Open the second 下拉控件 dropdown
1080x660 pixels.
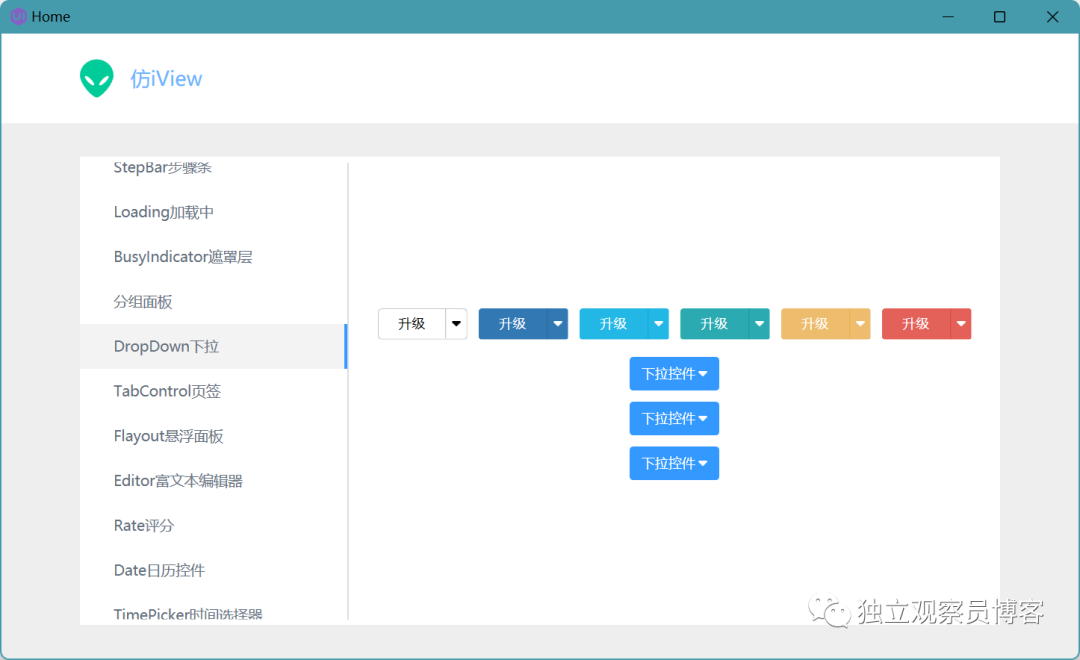pos(674,418)
